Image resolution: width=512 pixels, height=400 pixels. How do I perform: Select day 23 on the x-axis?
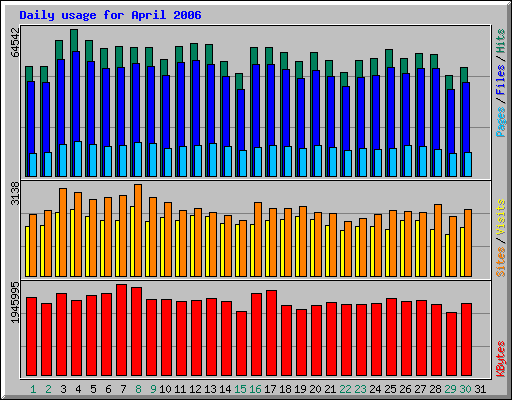pos(360,389)
